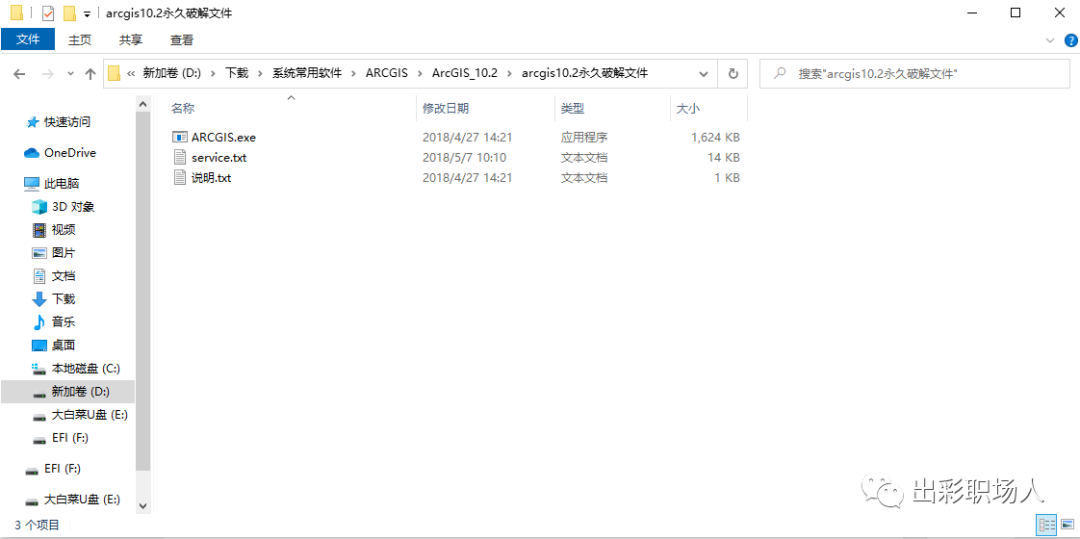The image size is (1080, 539).
Task: Click the Back navigation arrow
Action: click(x=19, y=74)
